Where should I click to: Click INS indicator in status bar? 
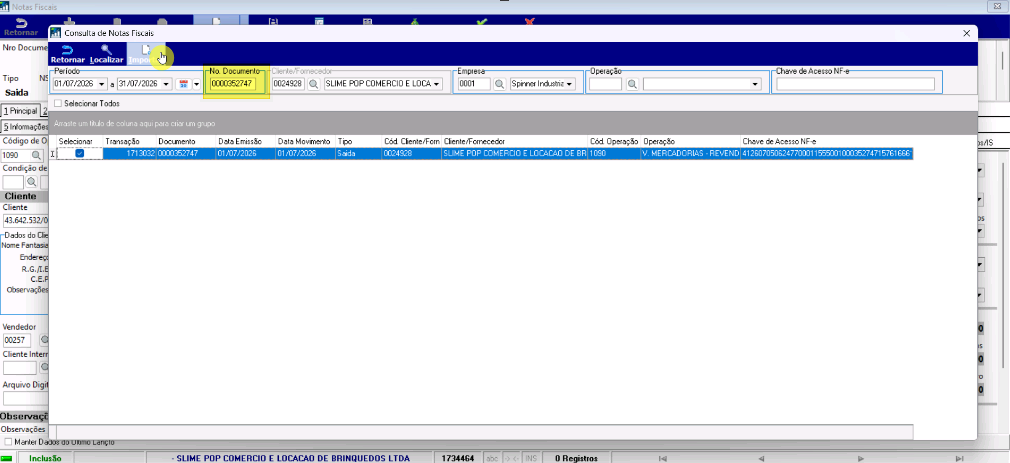coord(531,458)
